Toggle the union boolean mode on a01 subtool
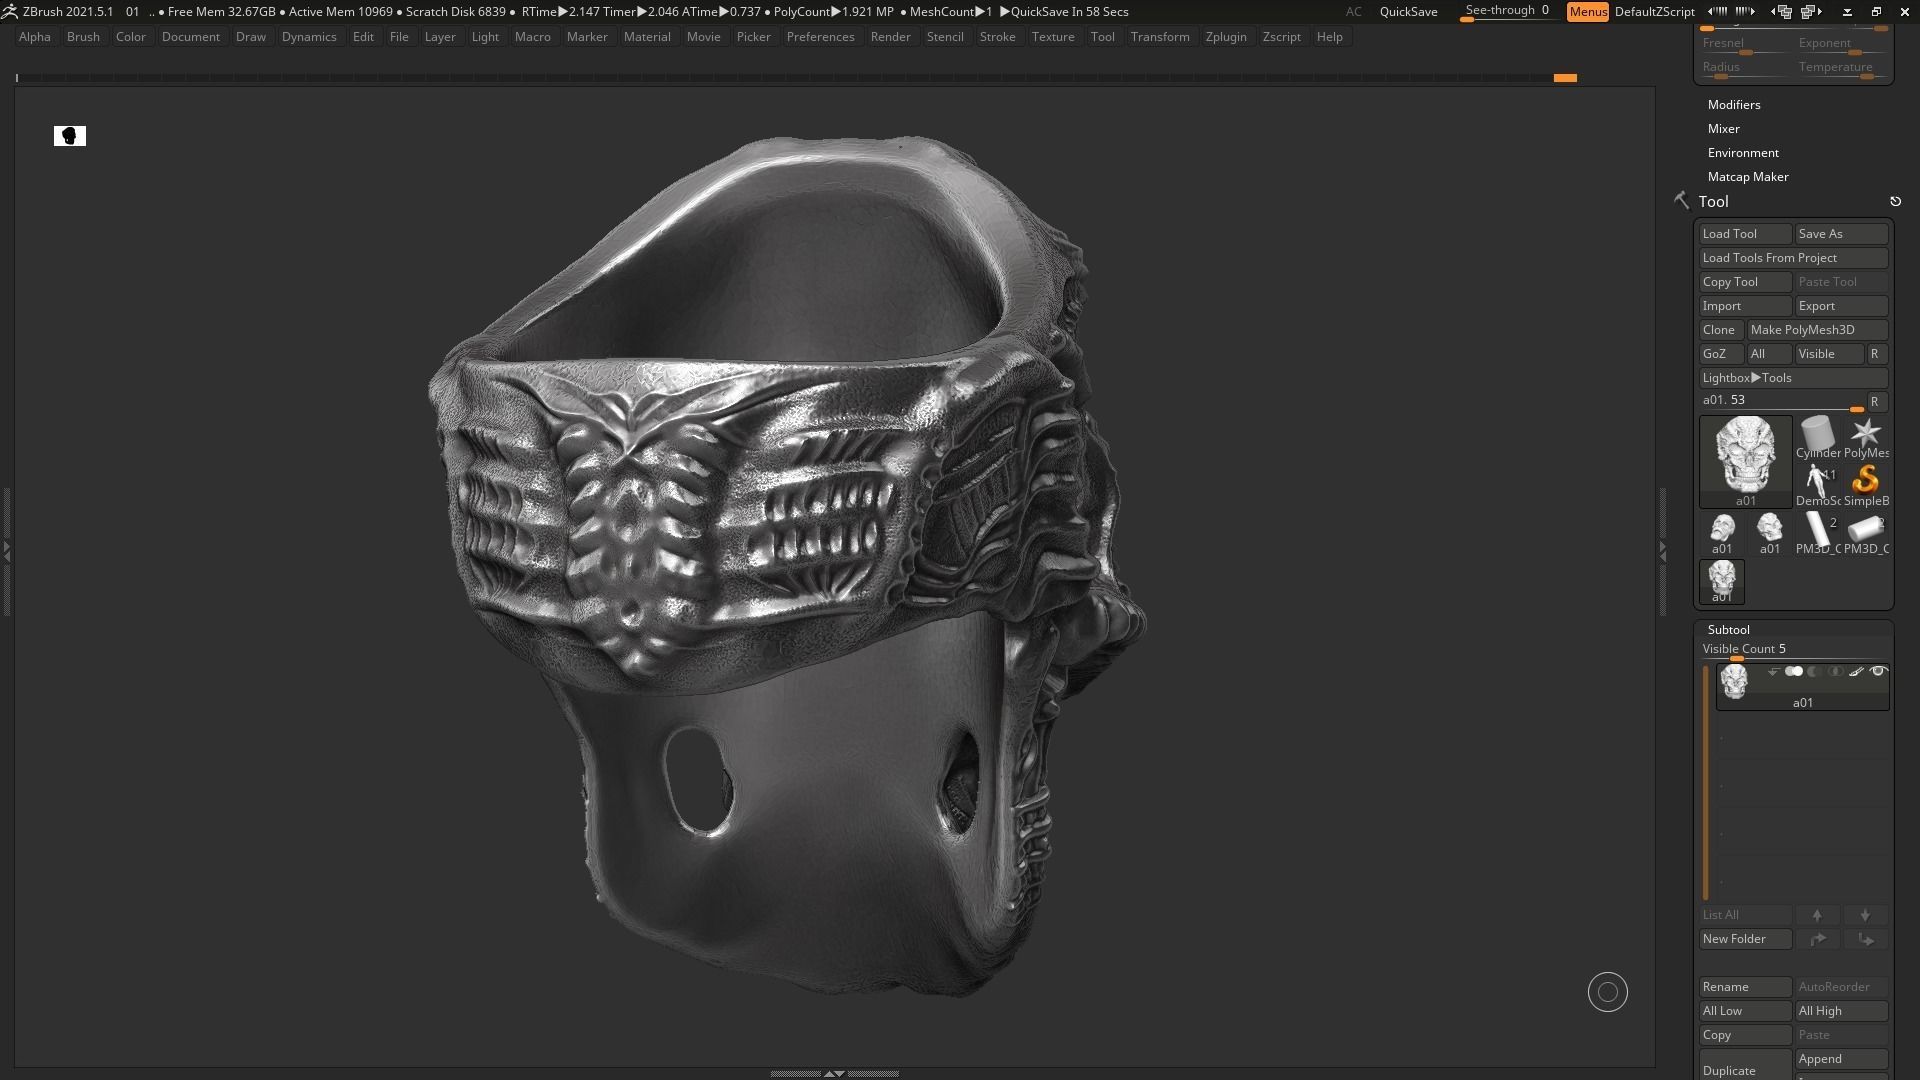The height and width of the screenshot is (1080, 1920). point(1794,672)
